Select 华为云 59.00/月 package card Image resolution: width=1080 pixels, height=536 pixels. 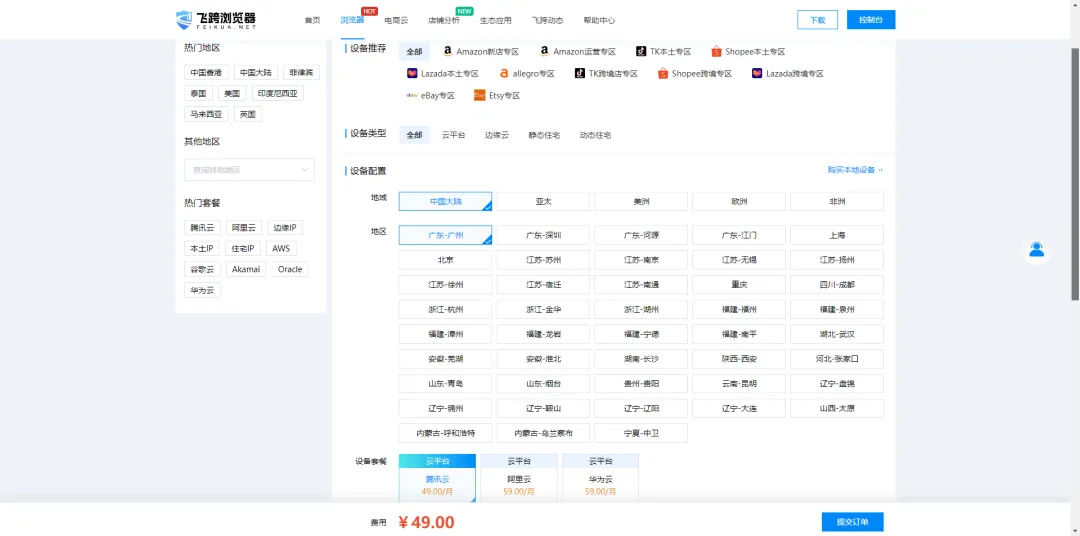coord(600,478)
